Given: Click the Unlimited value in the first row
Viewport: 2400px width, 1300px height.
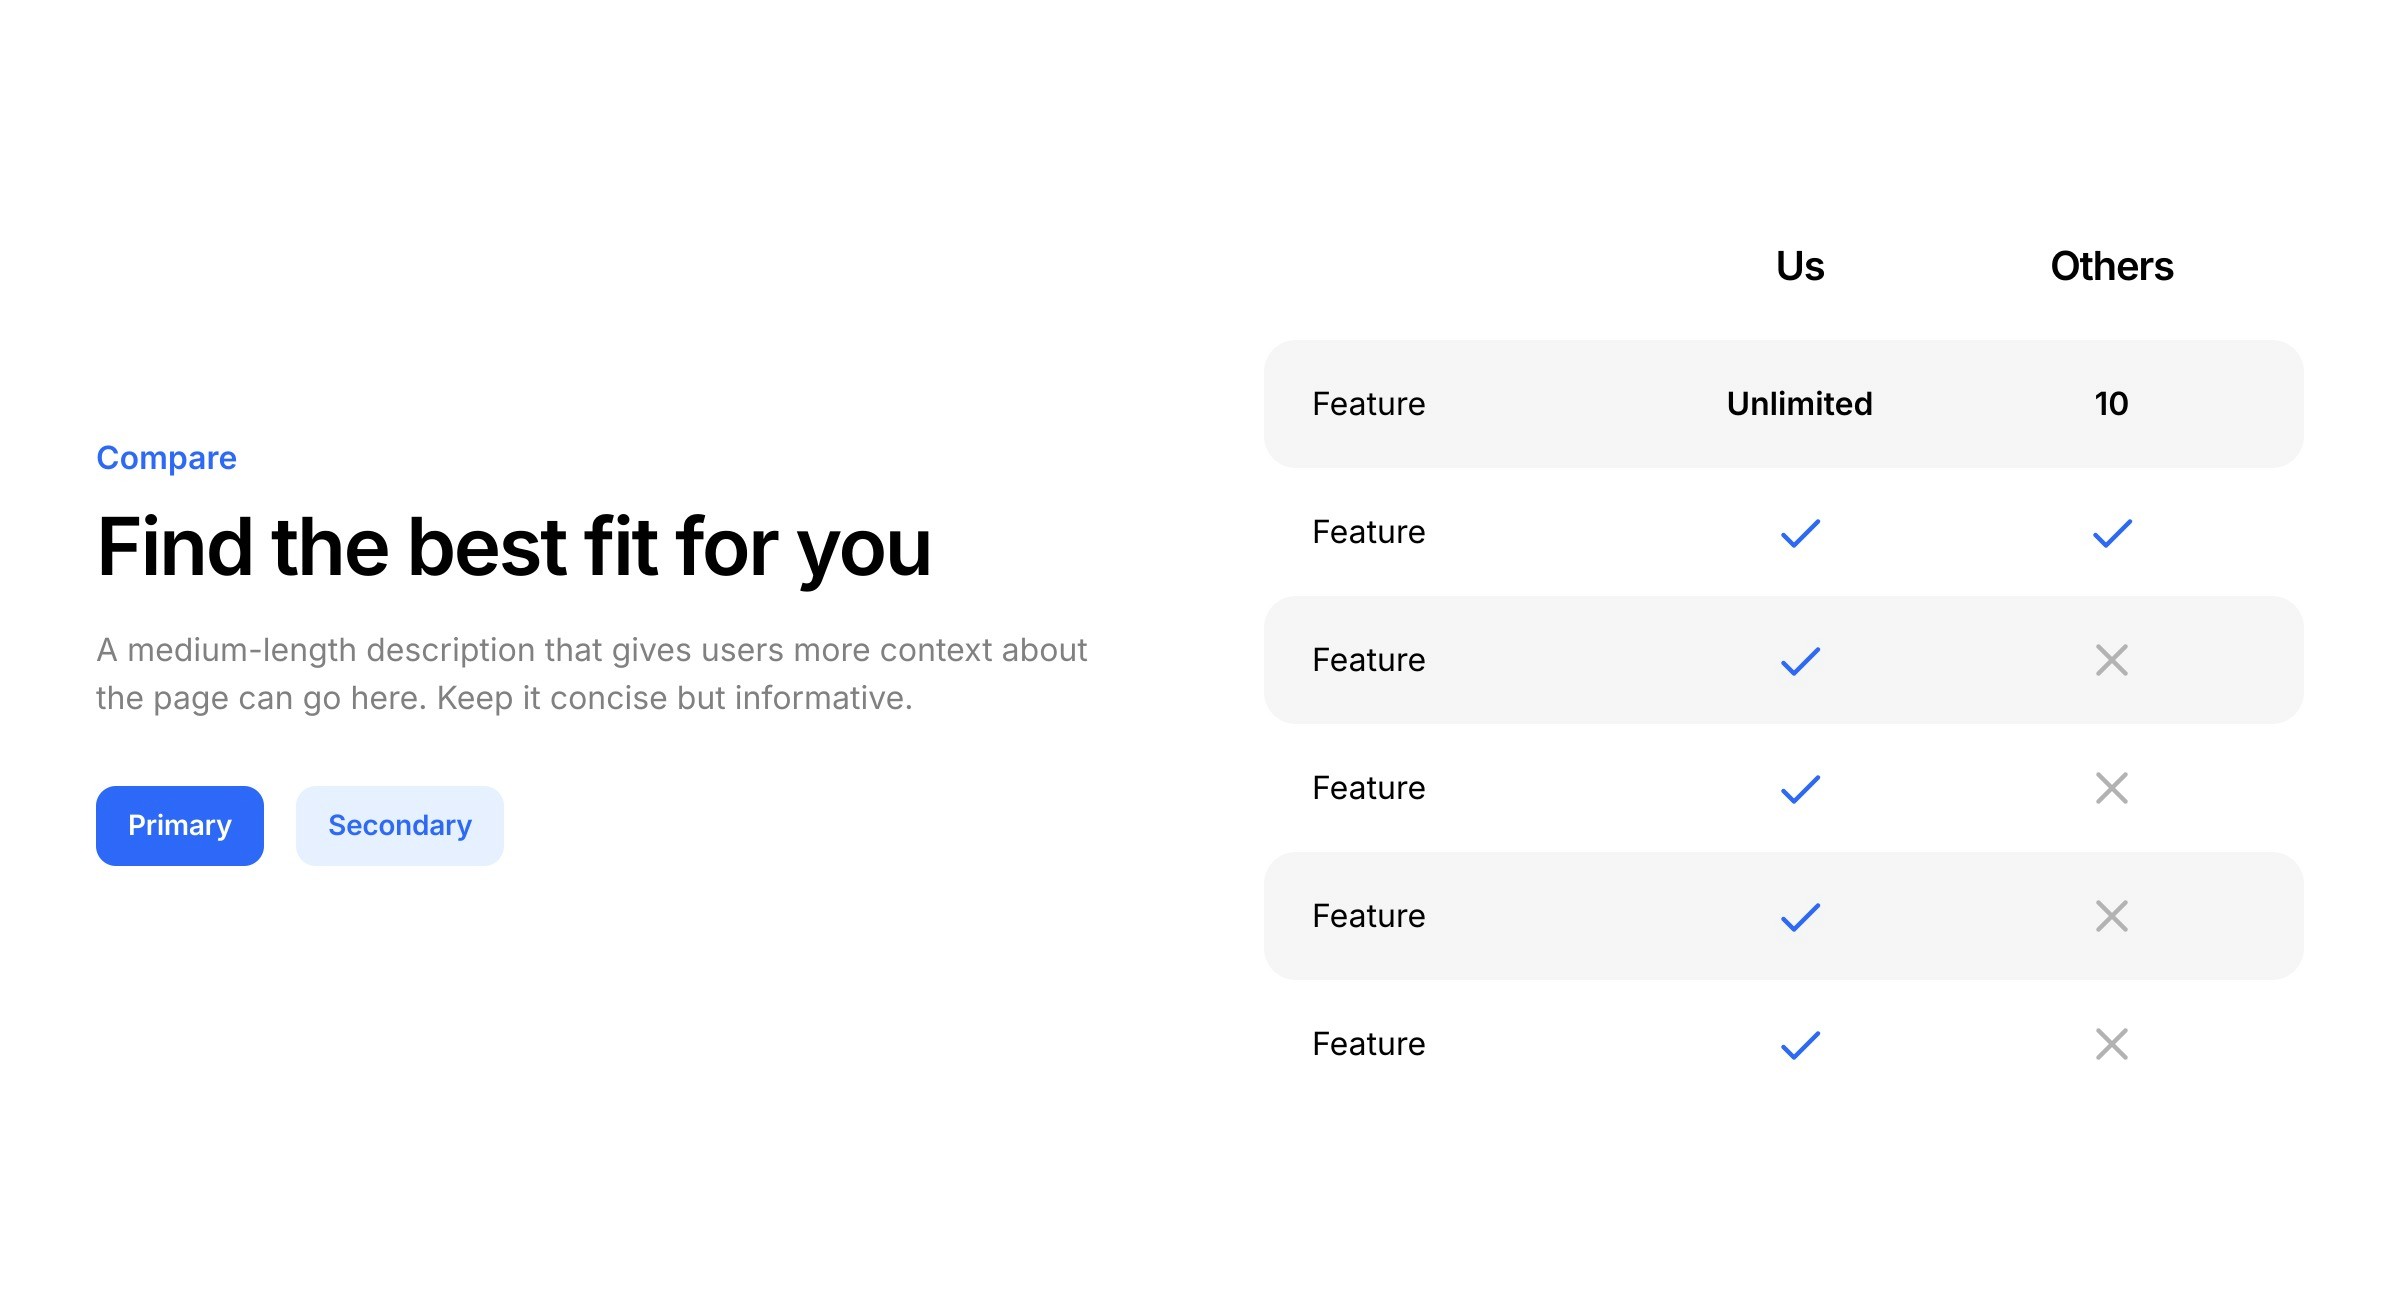Looking at the screenshot, I should [1800, 404].
